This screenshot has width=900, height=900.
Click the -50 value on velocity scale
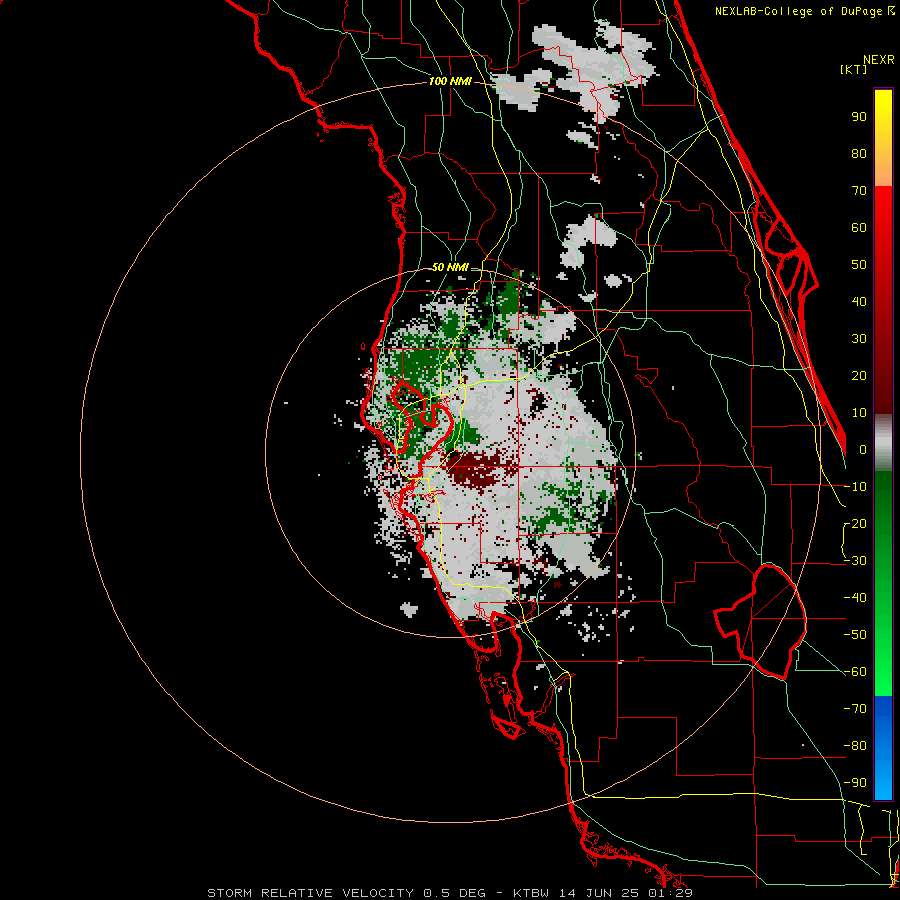pos(855,635)
